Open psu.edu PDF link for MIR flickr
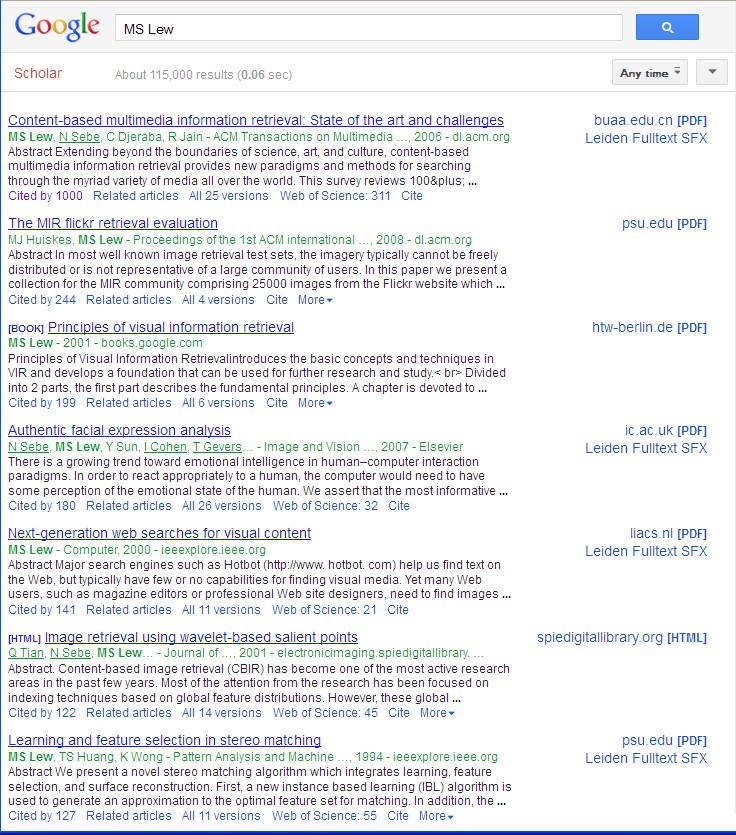This screenshot has width=736, height=835. (664, 224)
